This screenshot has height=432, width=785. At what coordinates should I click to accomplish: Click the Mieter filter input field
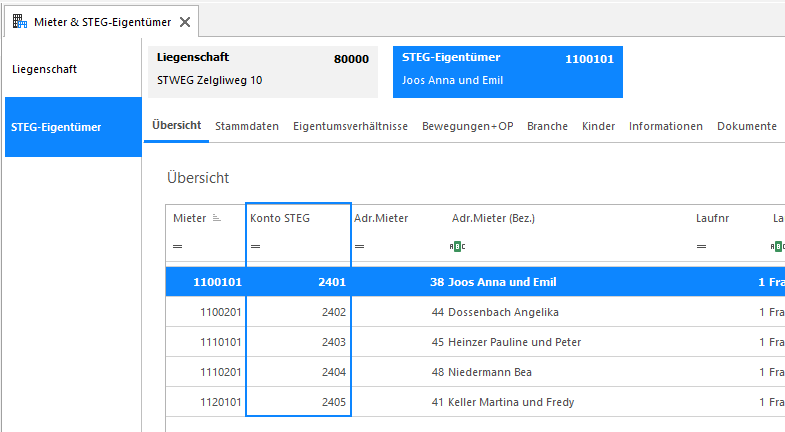click(215, 246)
